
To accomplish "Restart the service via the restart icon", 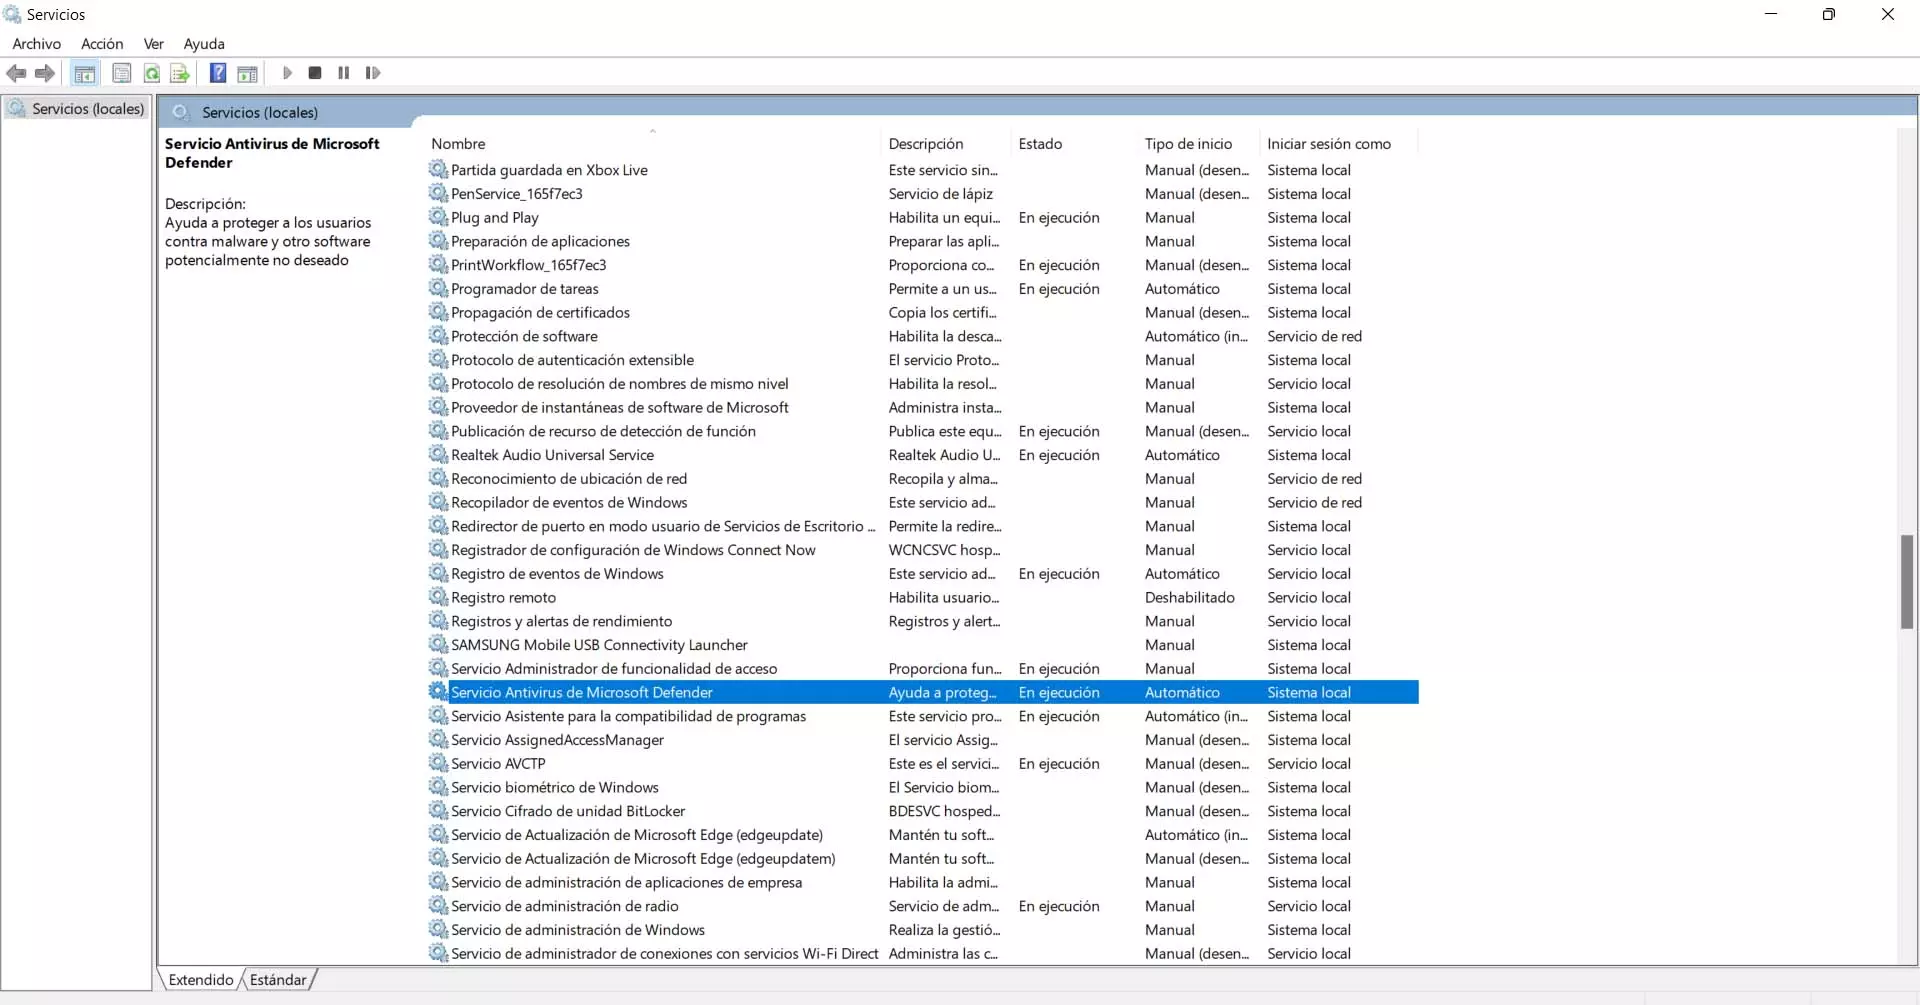I will click(x=372, y=73).
